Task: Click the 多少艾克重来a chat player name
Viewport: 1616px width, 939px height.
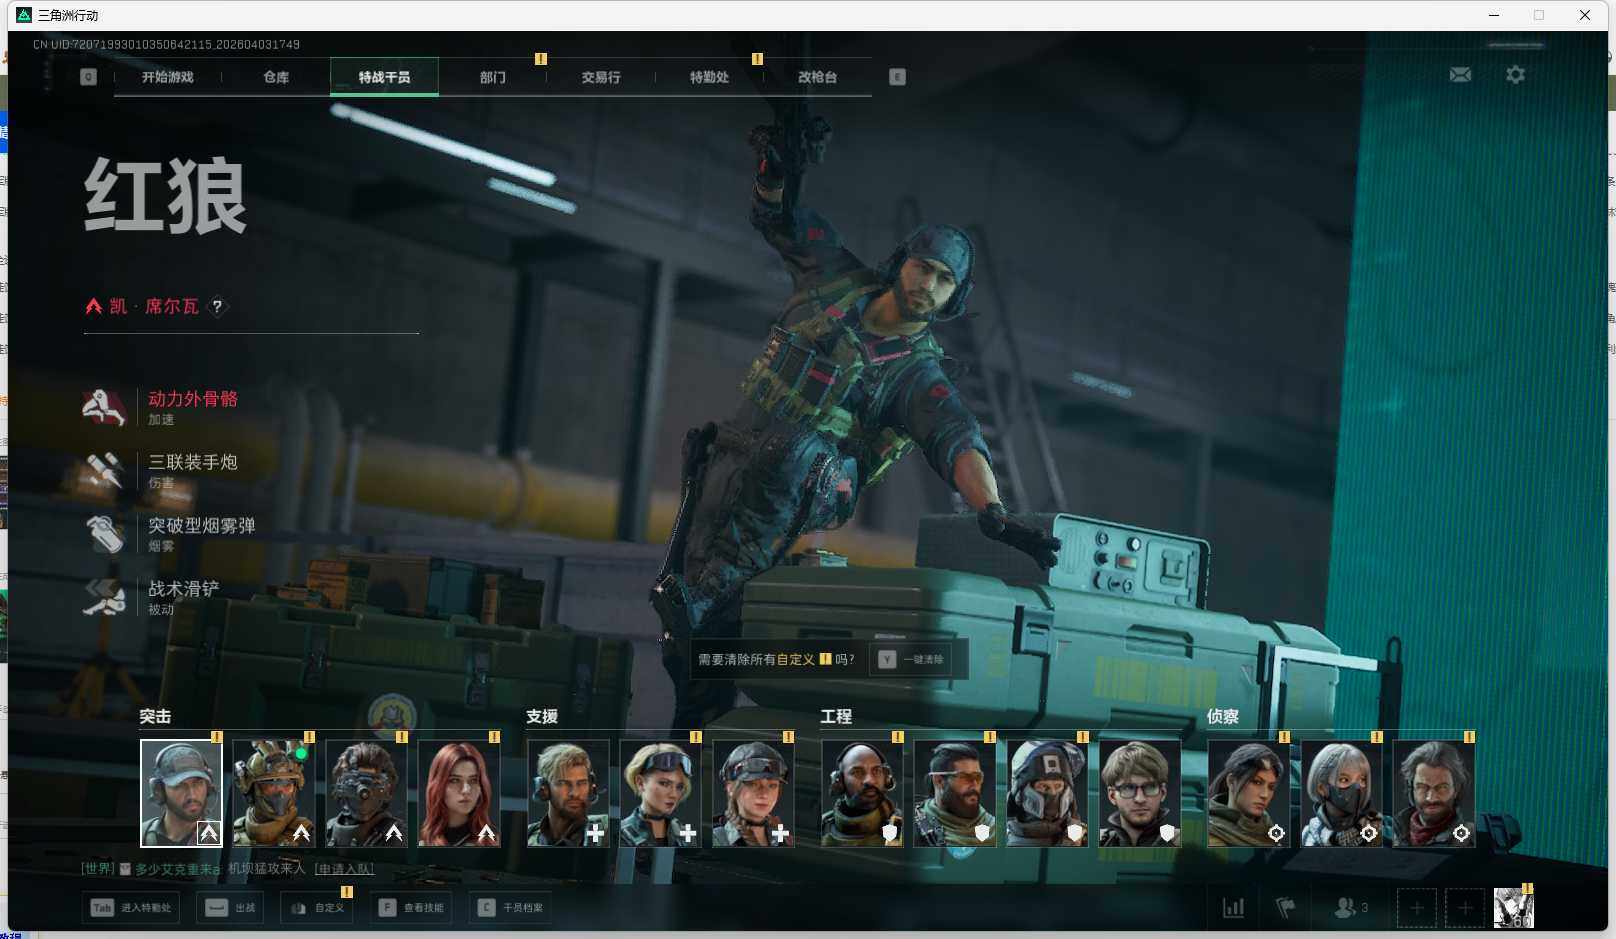Action: point(177,869)
